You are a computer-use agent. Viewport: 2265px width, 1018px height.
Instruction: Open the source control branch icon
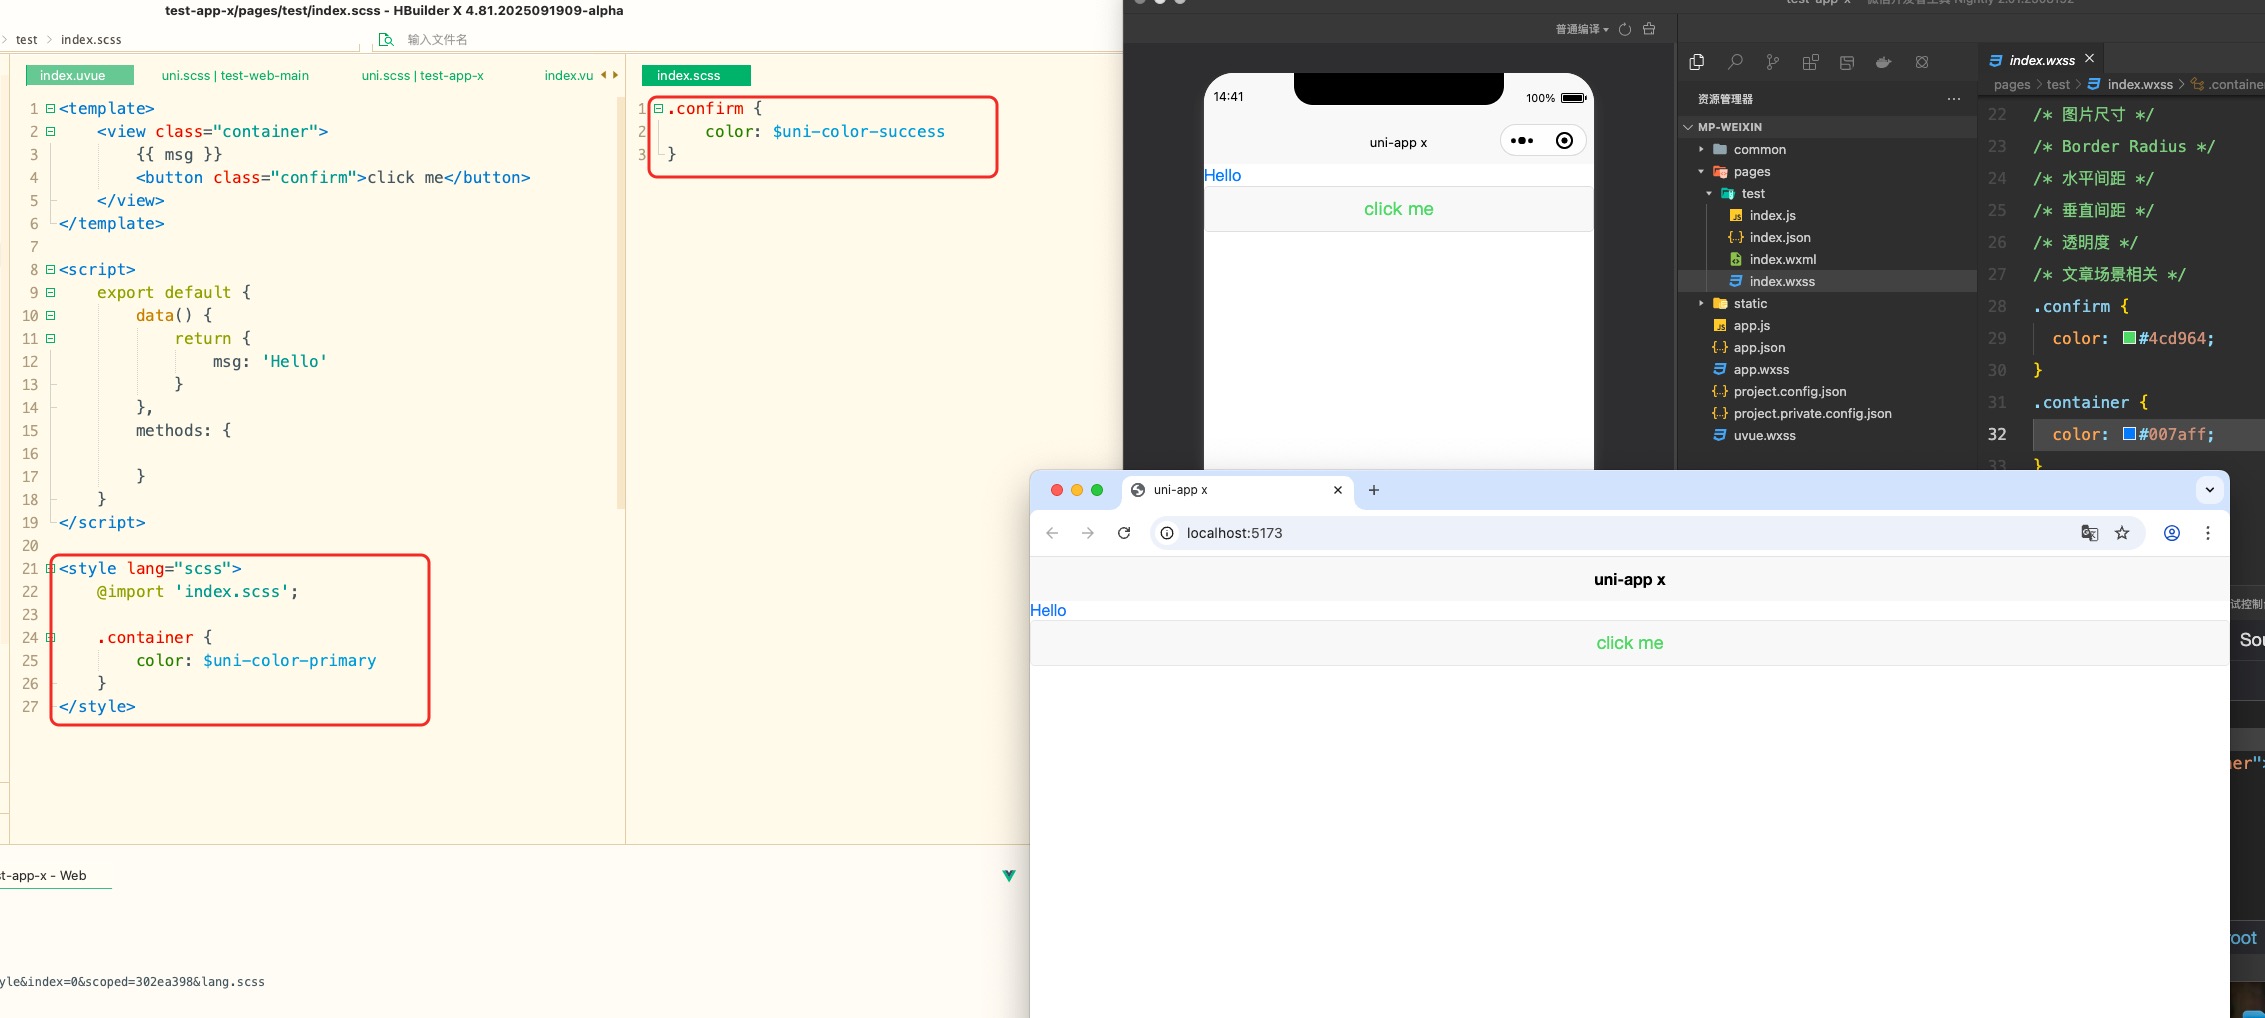tap(1772, 62)
